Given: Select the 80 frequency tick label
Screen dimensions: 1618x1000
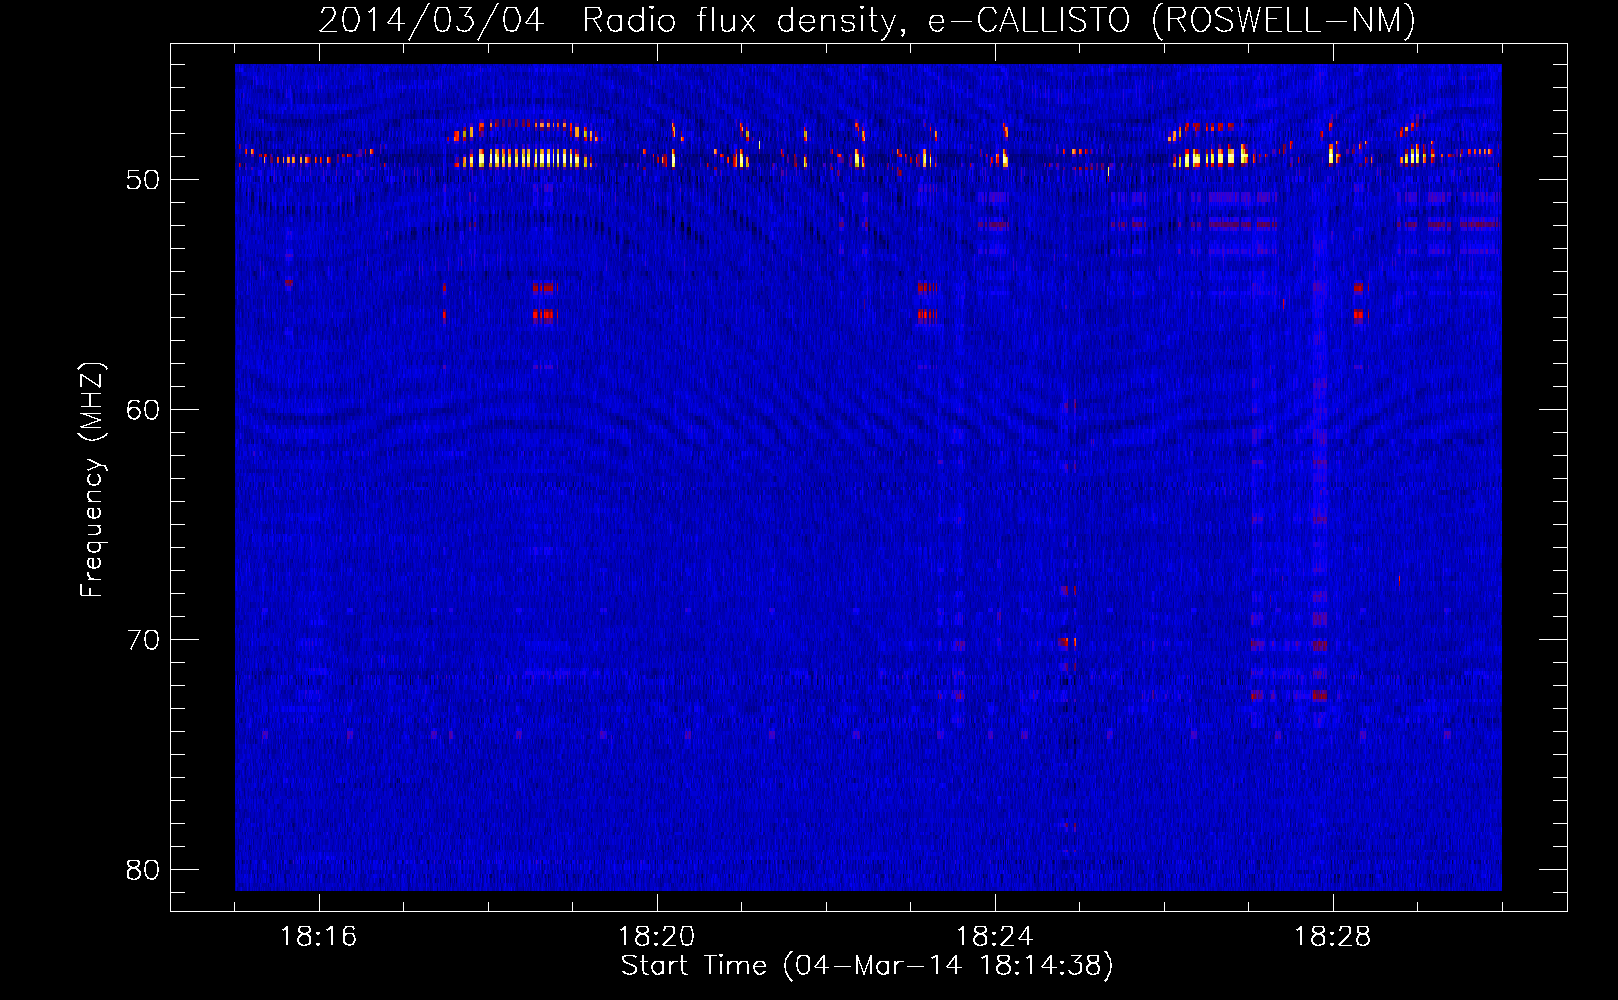Looking at the screenshot, I should point(143,870).
